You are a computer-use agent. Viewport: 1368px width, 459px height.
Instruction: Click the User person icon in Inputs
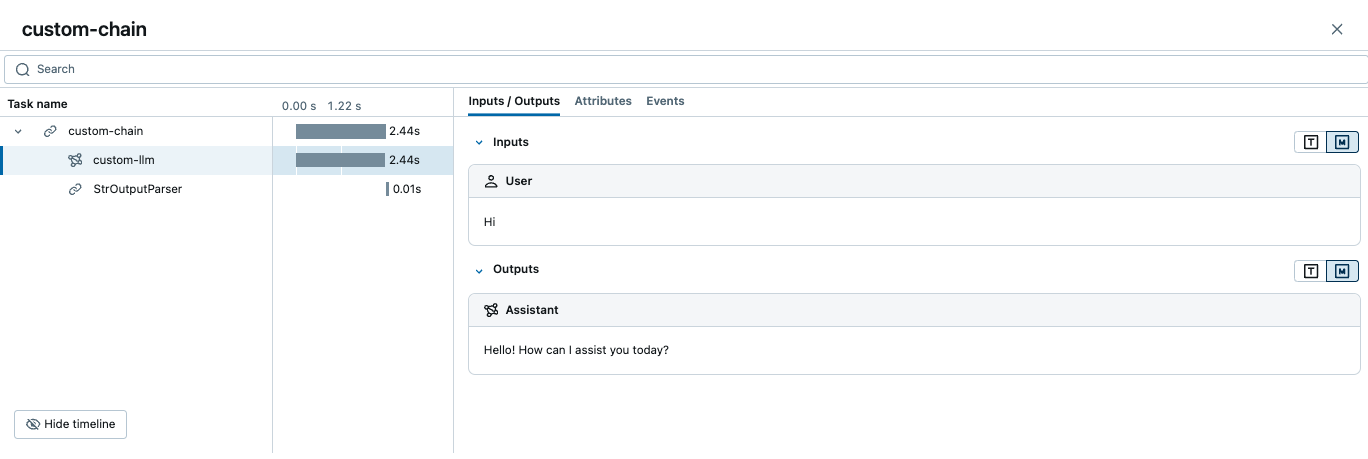click(x=491, y=181)
